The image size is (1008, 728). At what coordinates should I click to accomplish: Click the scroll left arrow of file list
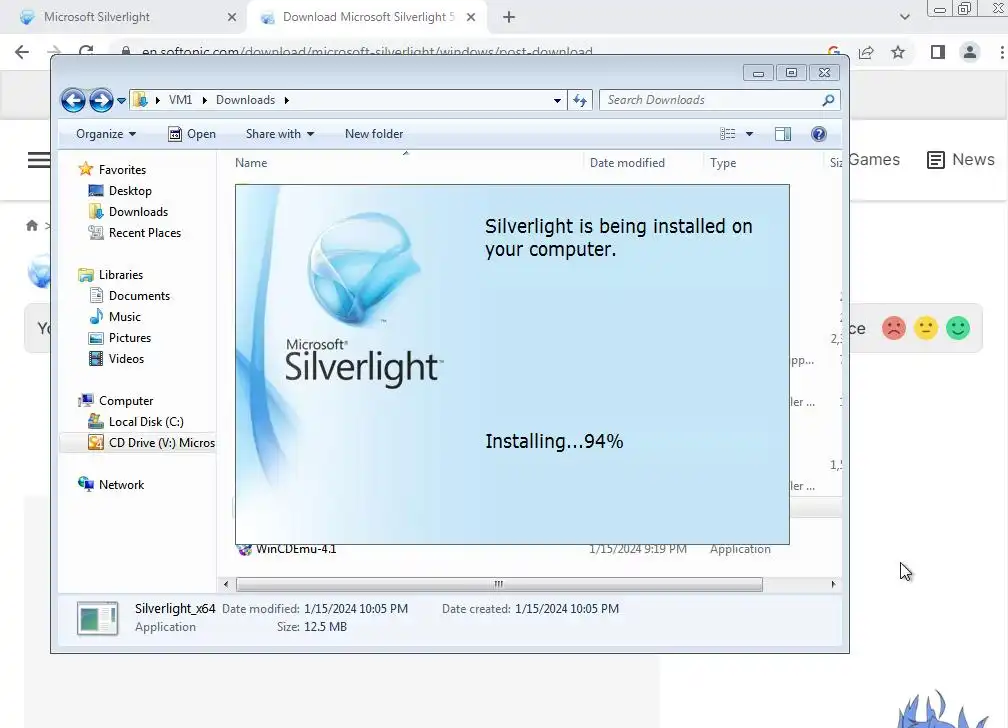(226, 585)
